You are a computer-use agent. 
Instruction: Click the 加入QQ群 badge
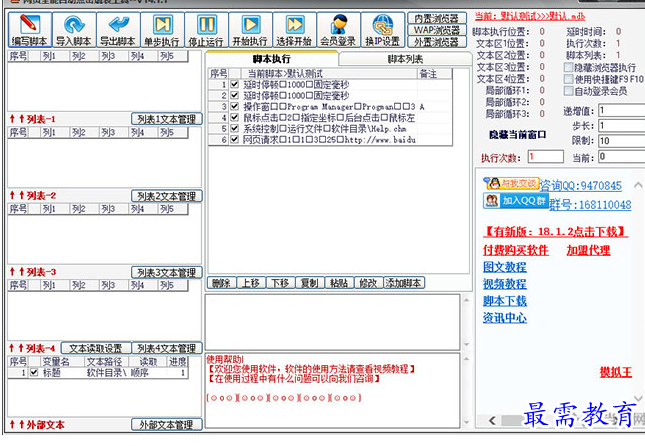515,201
